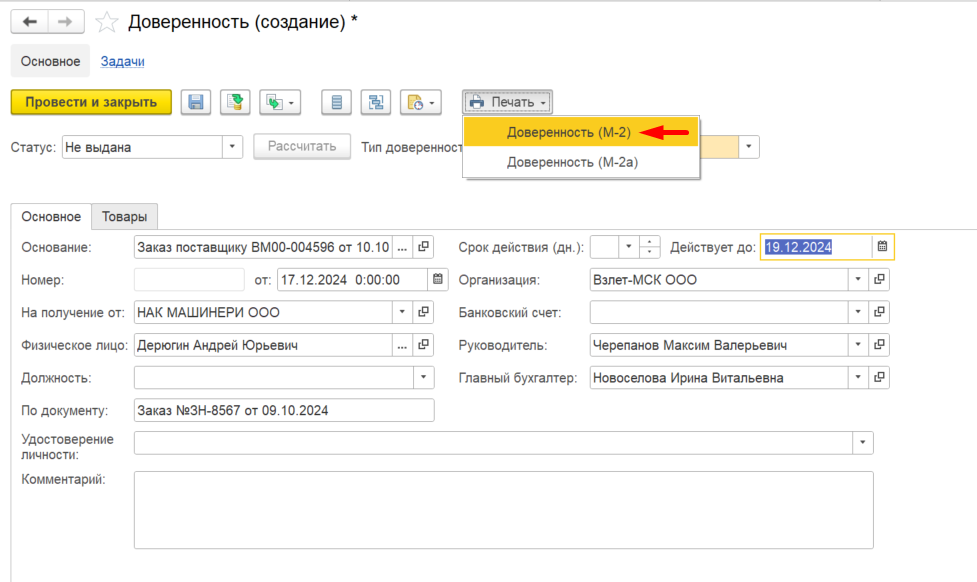
Task: Open the calendar for the Действует до date
Action: click(882, 247)
